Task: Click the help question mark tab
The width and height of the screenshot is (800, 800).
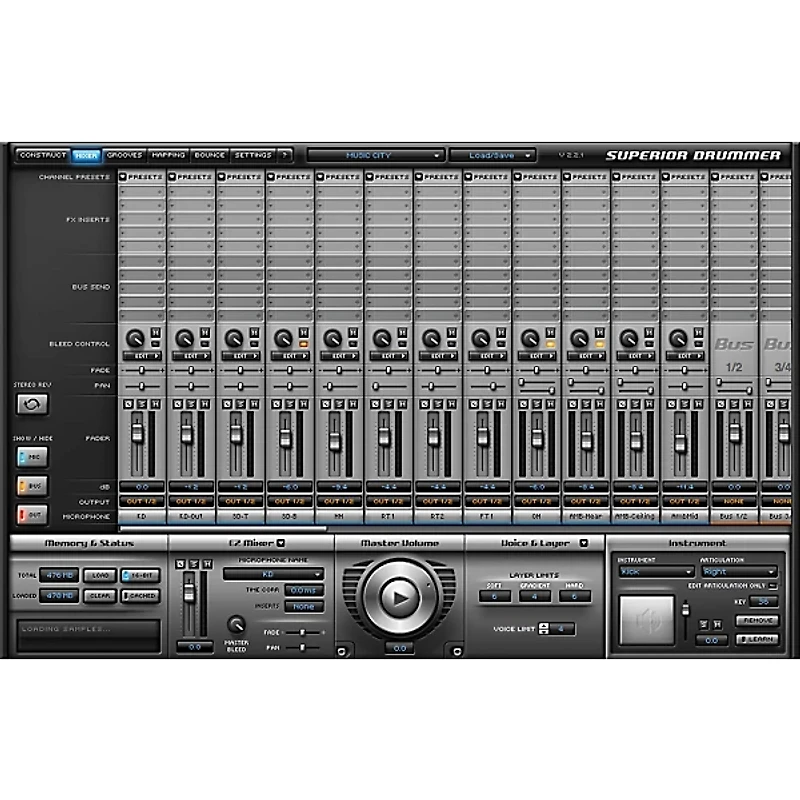Action: pos(285,155)
